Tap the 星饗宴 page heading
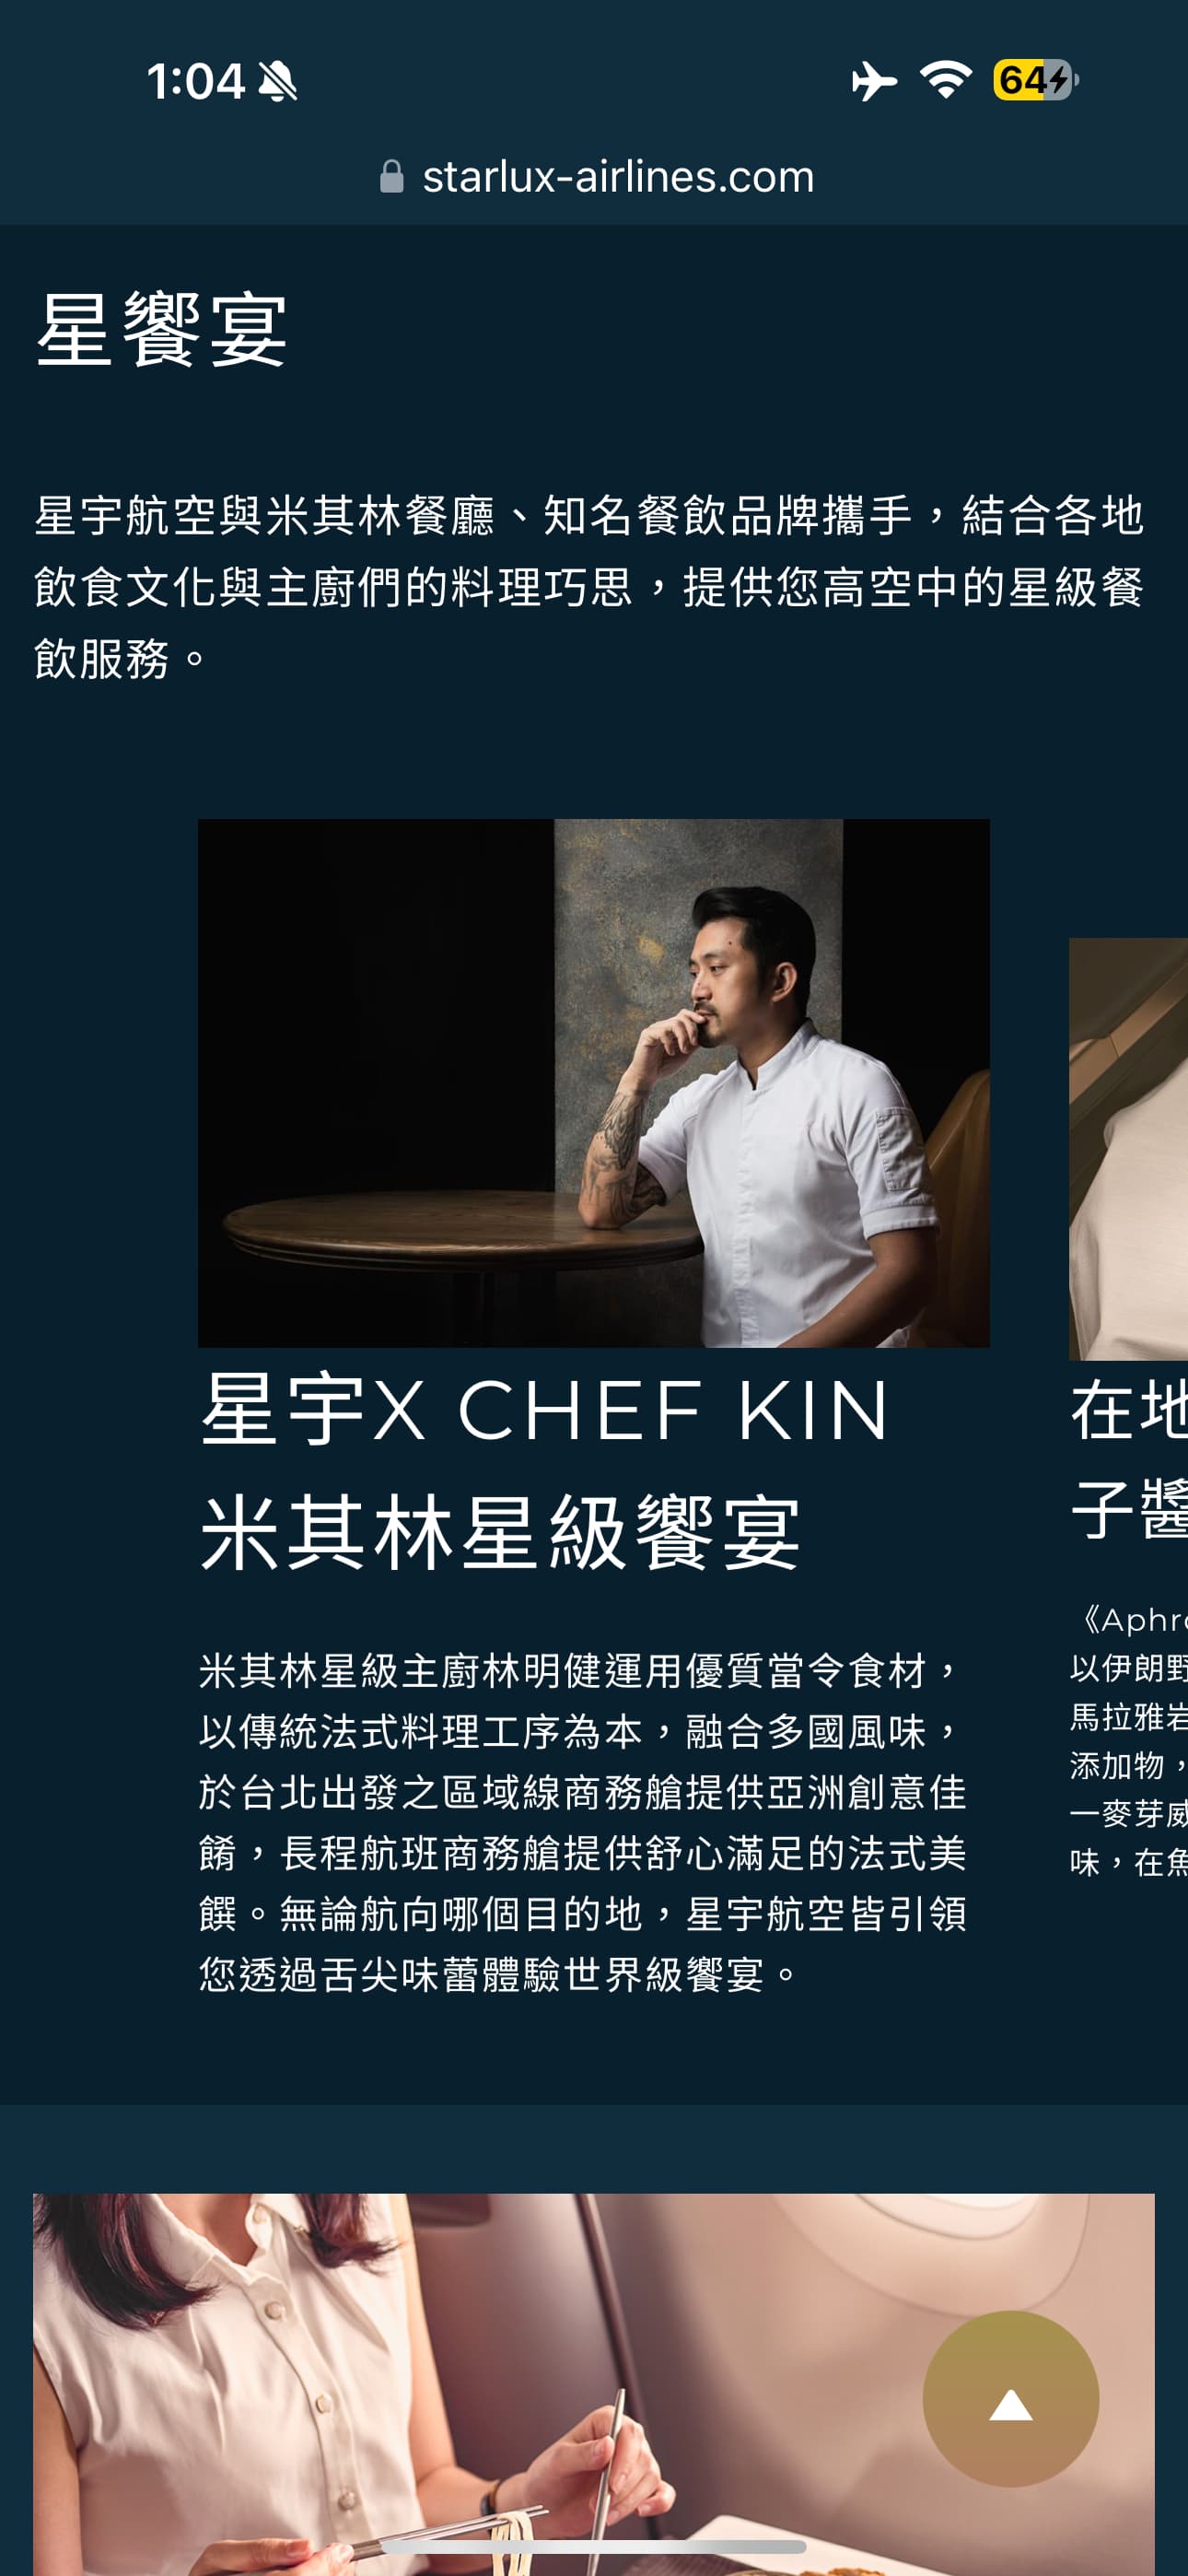Screen dimensions: 1188x2576 (161, 330)
